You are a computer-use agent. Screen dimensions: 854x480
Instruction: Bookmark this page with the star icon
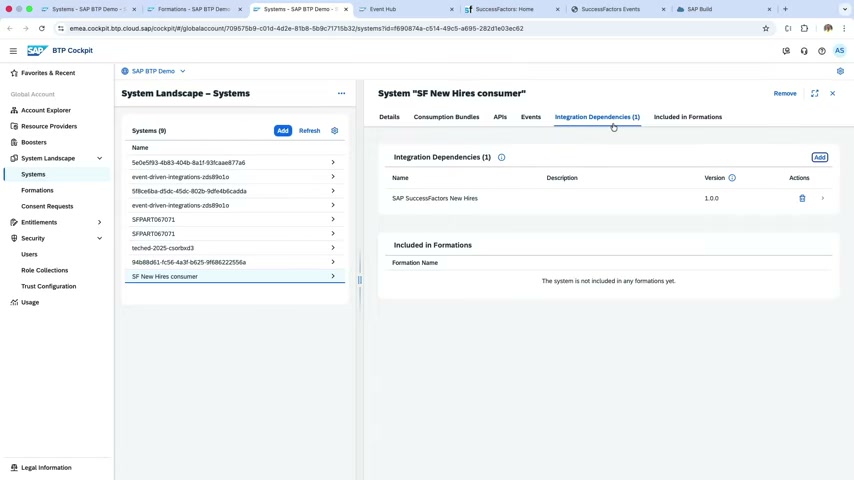coord(766,28)
